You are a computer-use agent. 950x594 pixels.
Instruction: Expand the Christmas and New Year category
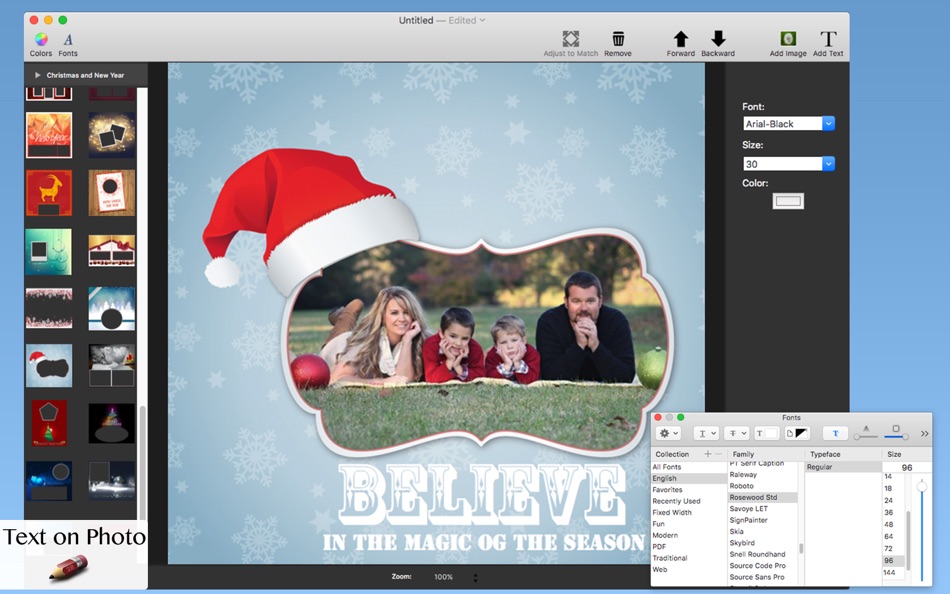pyautogui.click(x=38, y=75)
